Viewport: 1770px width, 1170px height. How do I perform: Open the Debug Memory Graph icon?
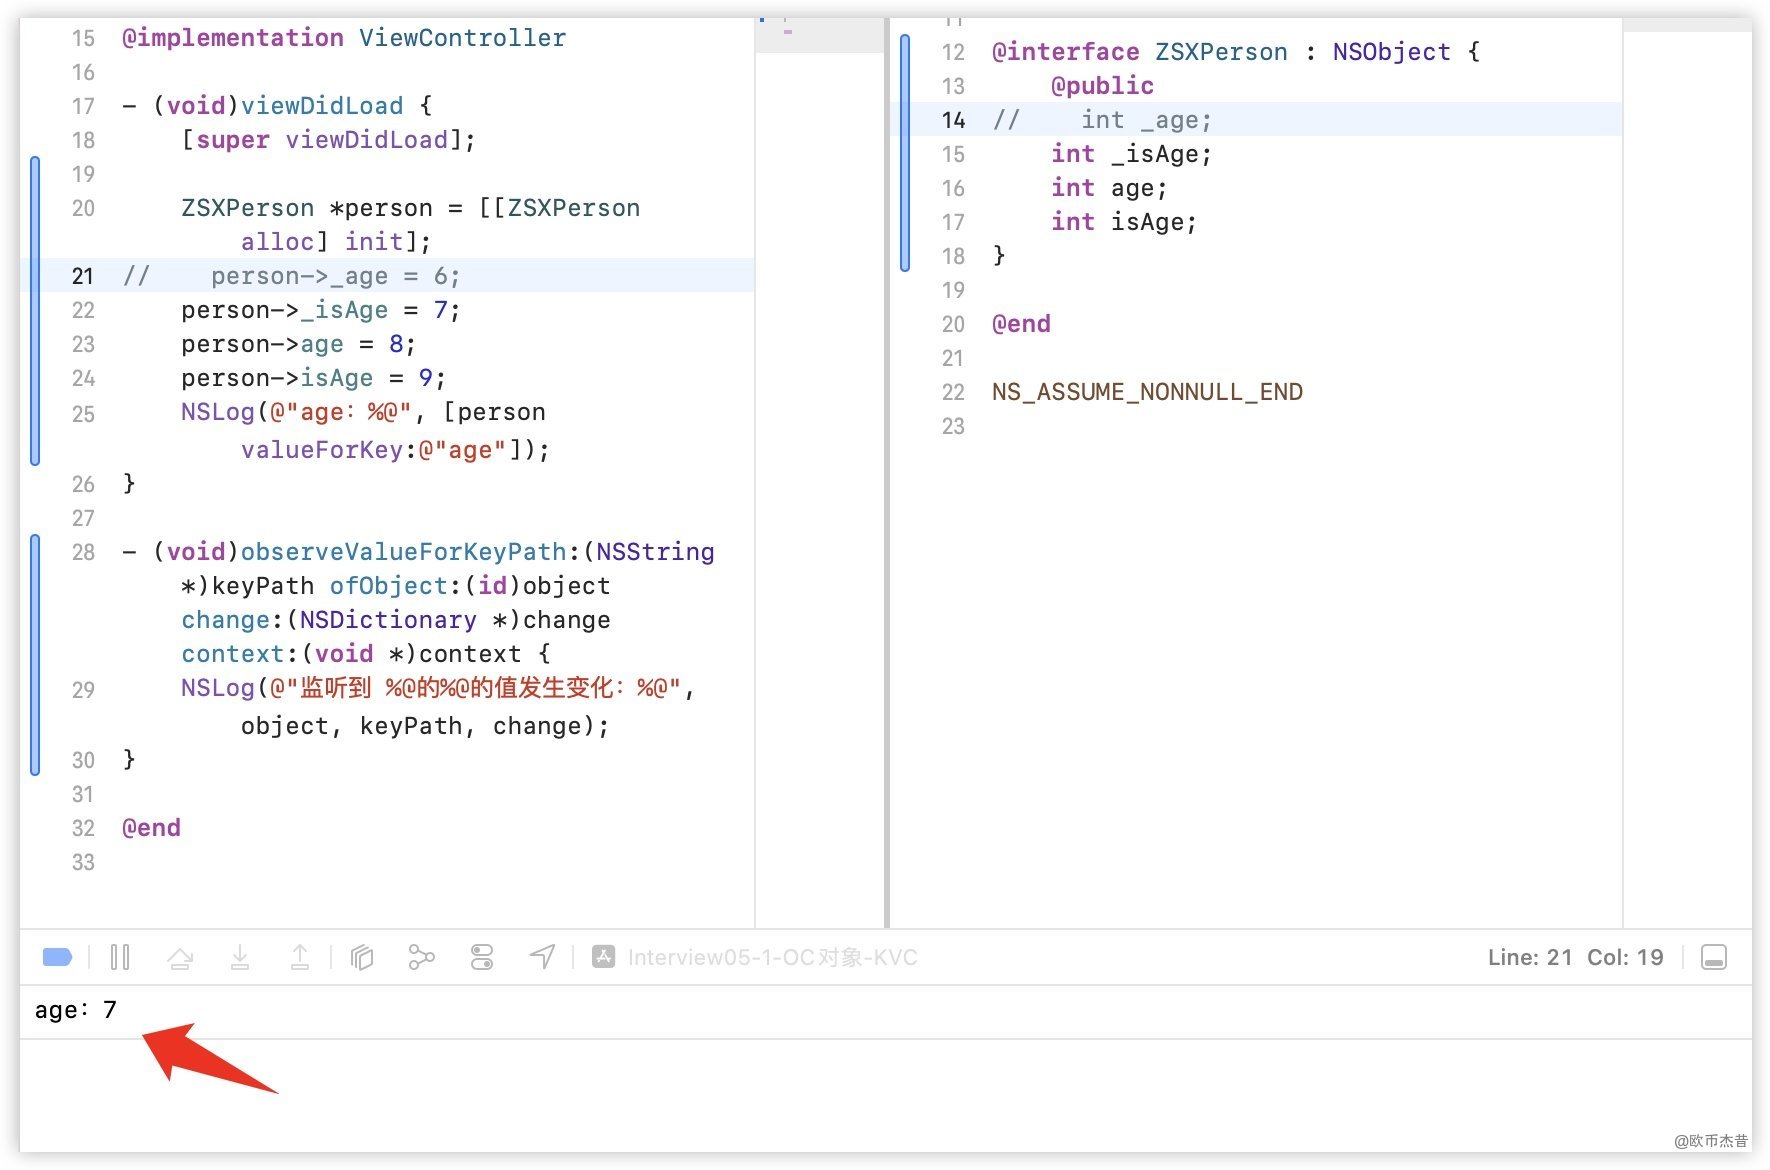pos(421,957)
